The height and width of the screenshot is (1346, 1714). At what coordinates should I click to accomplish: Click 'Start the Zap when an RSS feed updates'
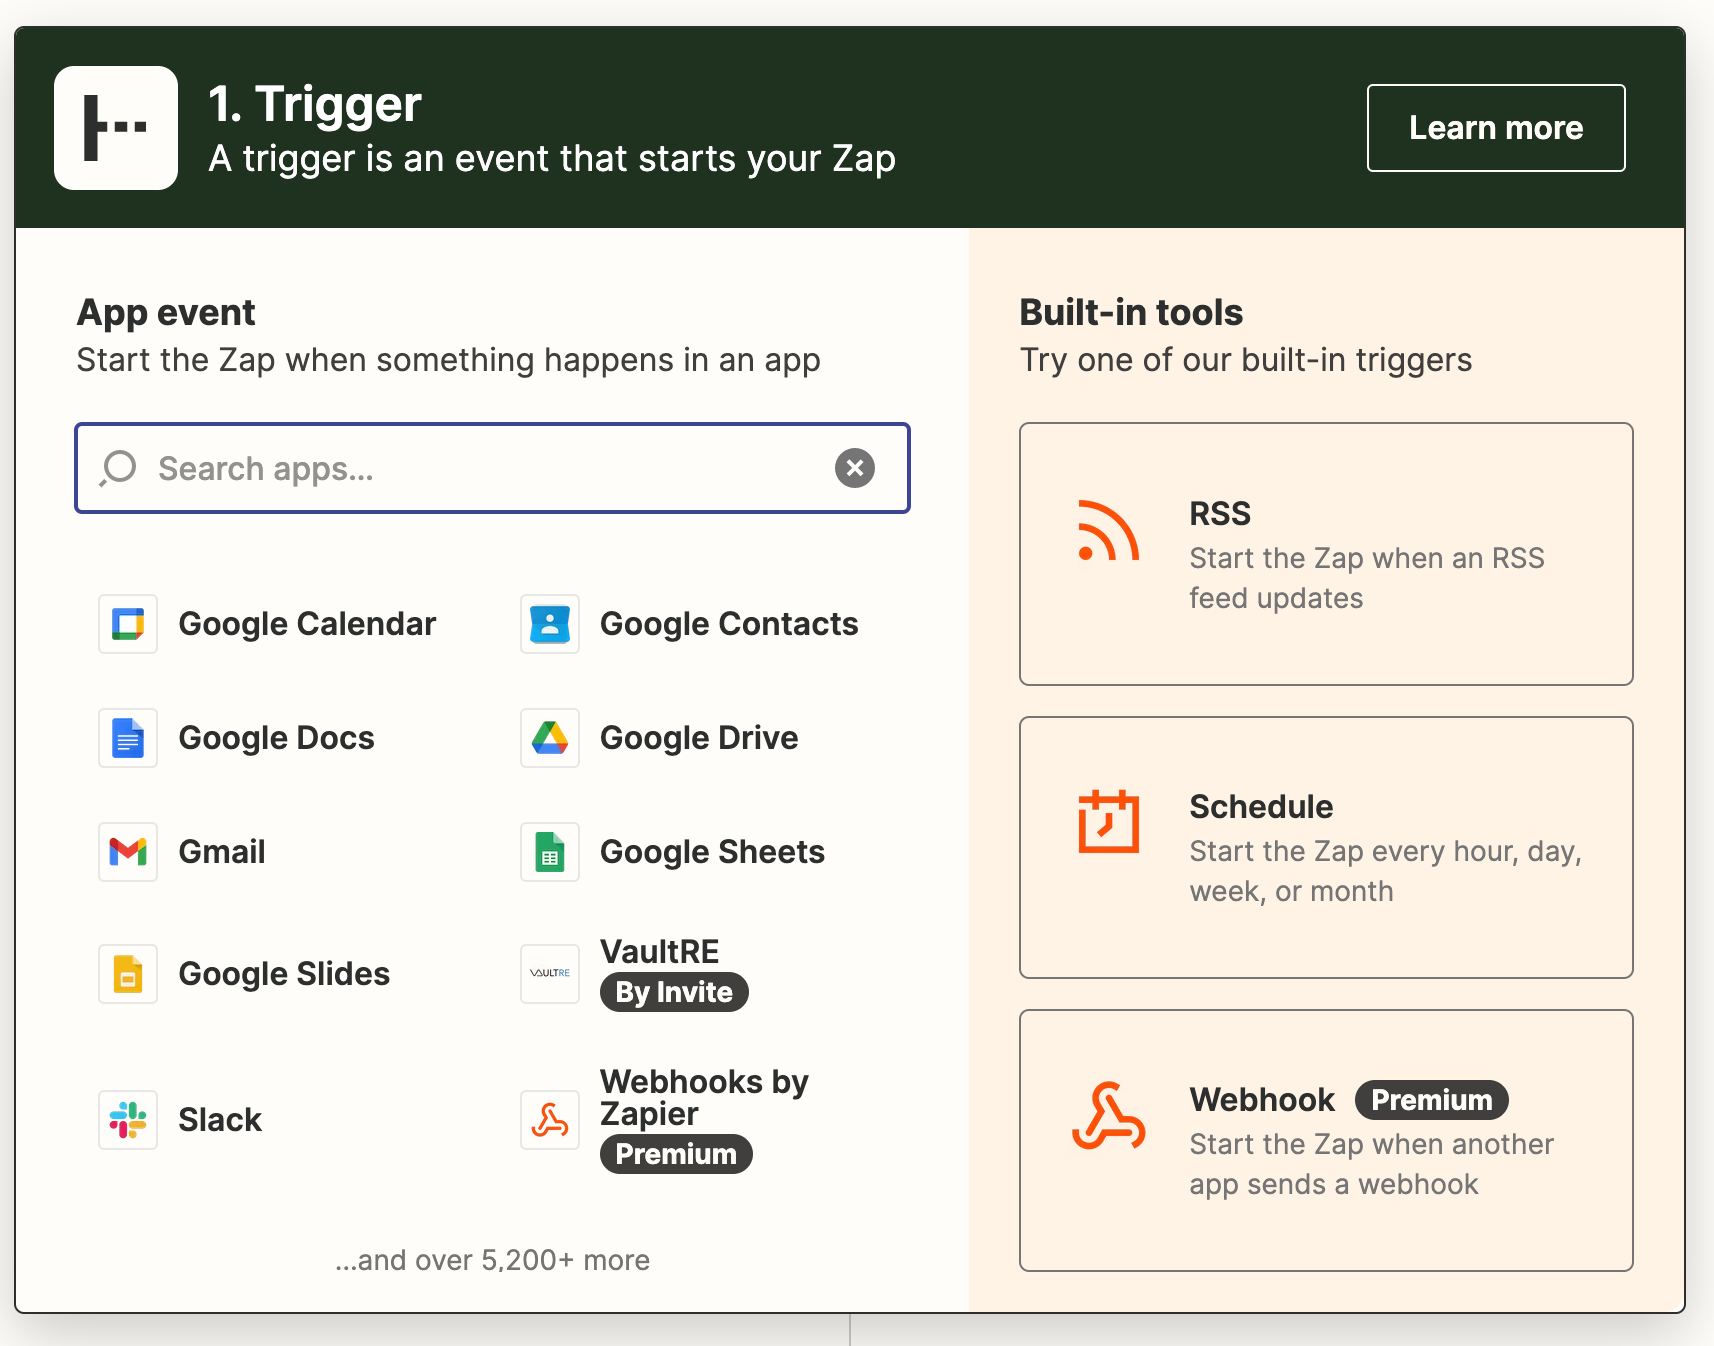[1367, 578]
